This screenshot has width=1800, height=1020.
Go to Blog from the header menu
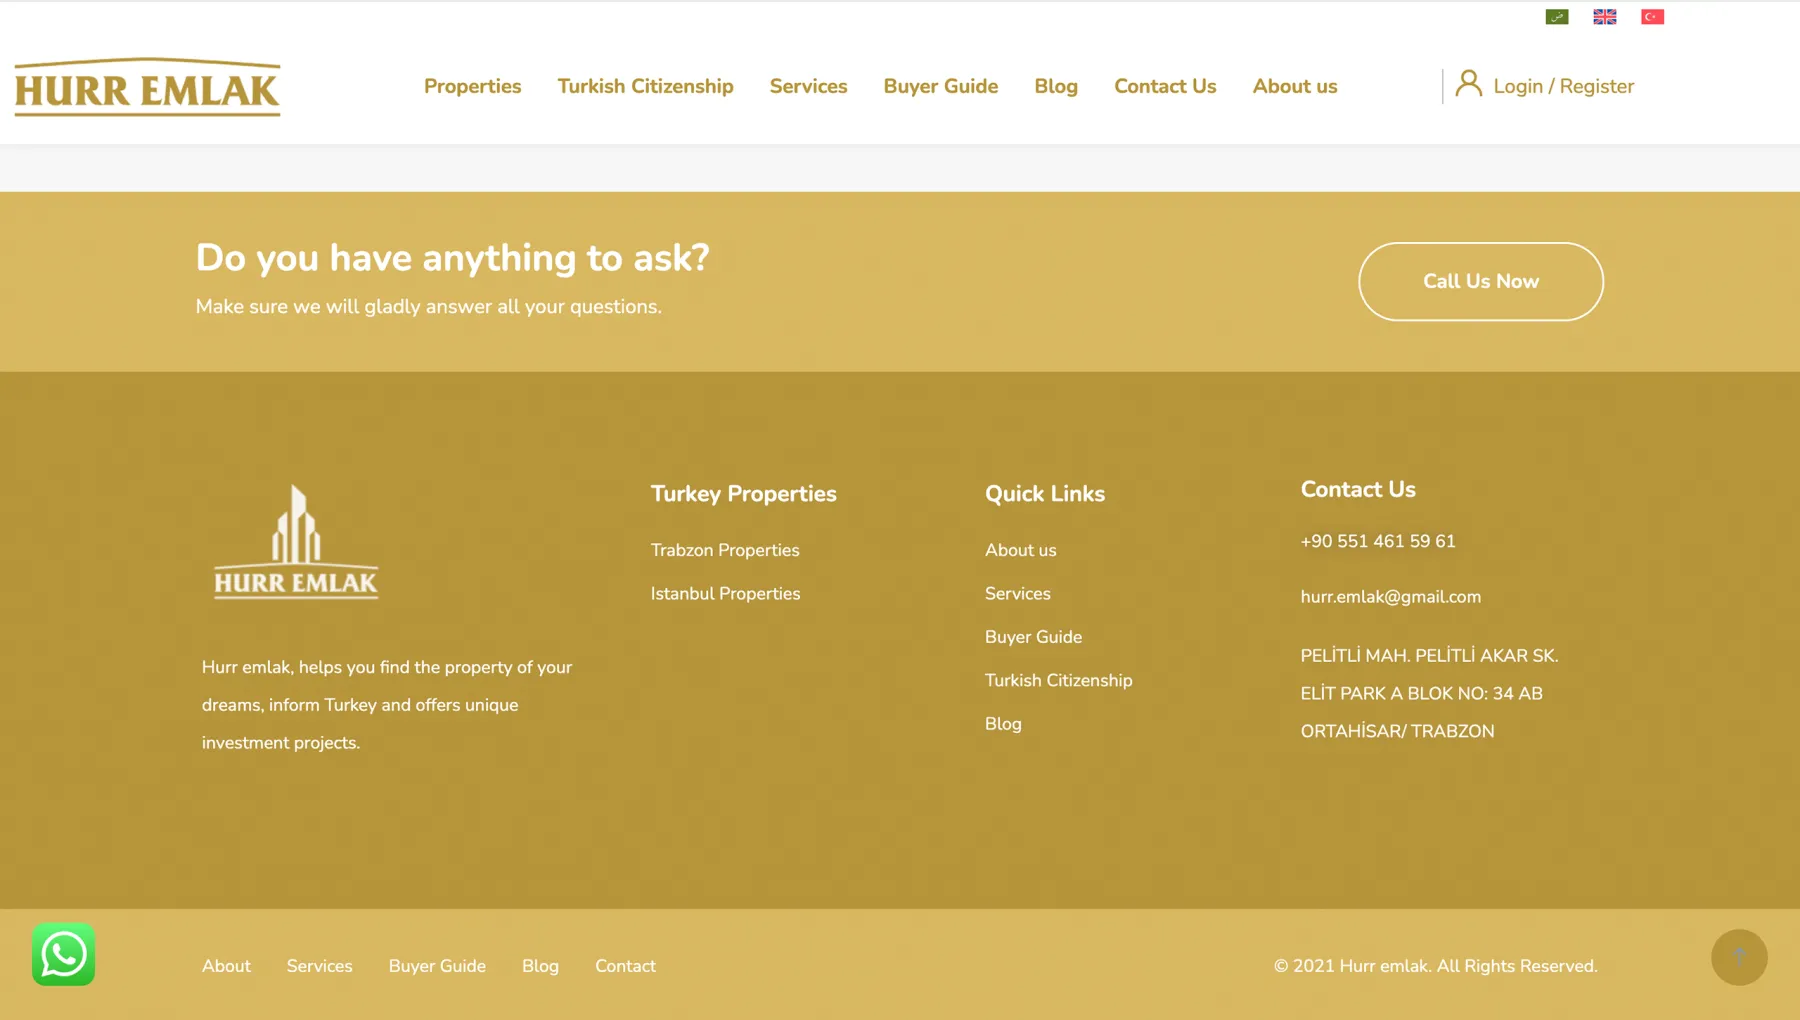pos(1056,87)
